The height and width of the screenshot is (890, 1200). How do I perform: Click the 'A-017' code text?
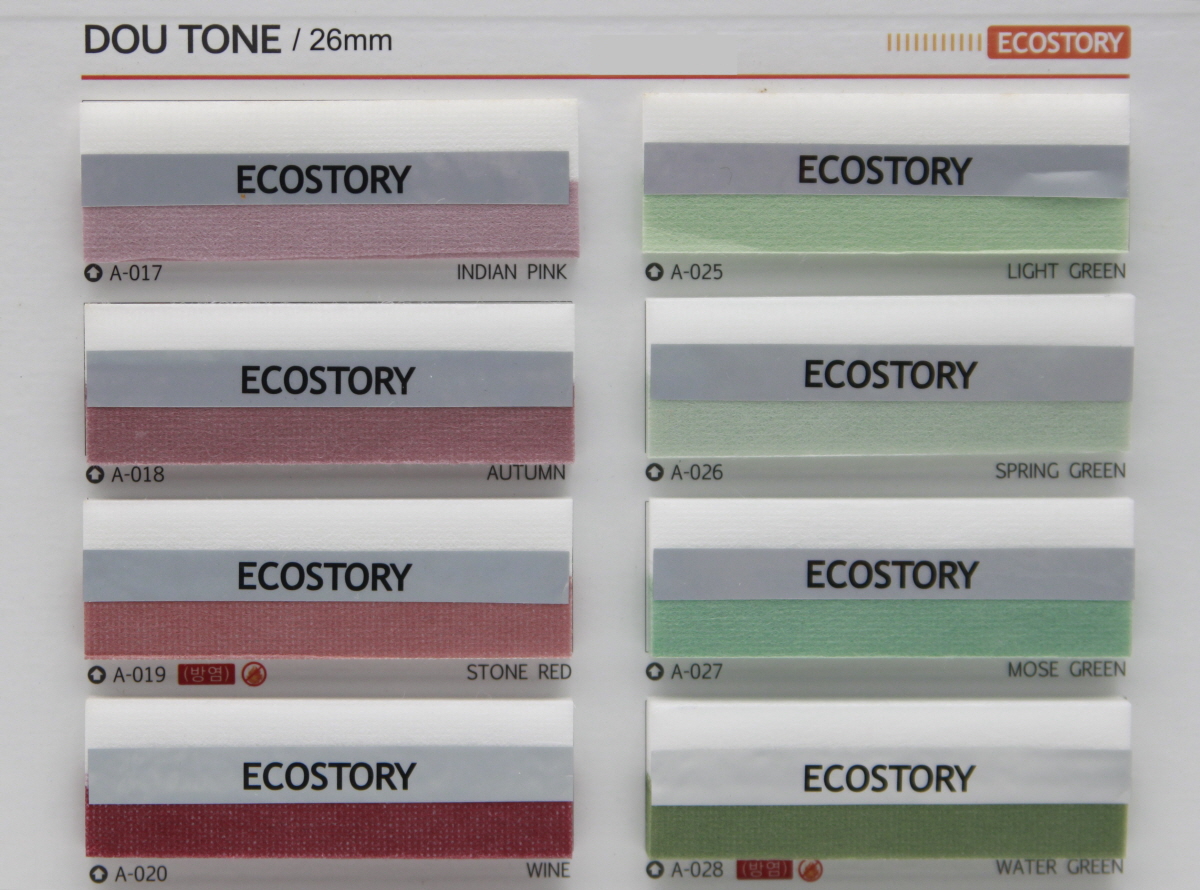(136, 273)
